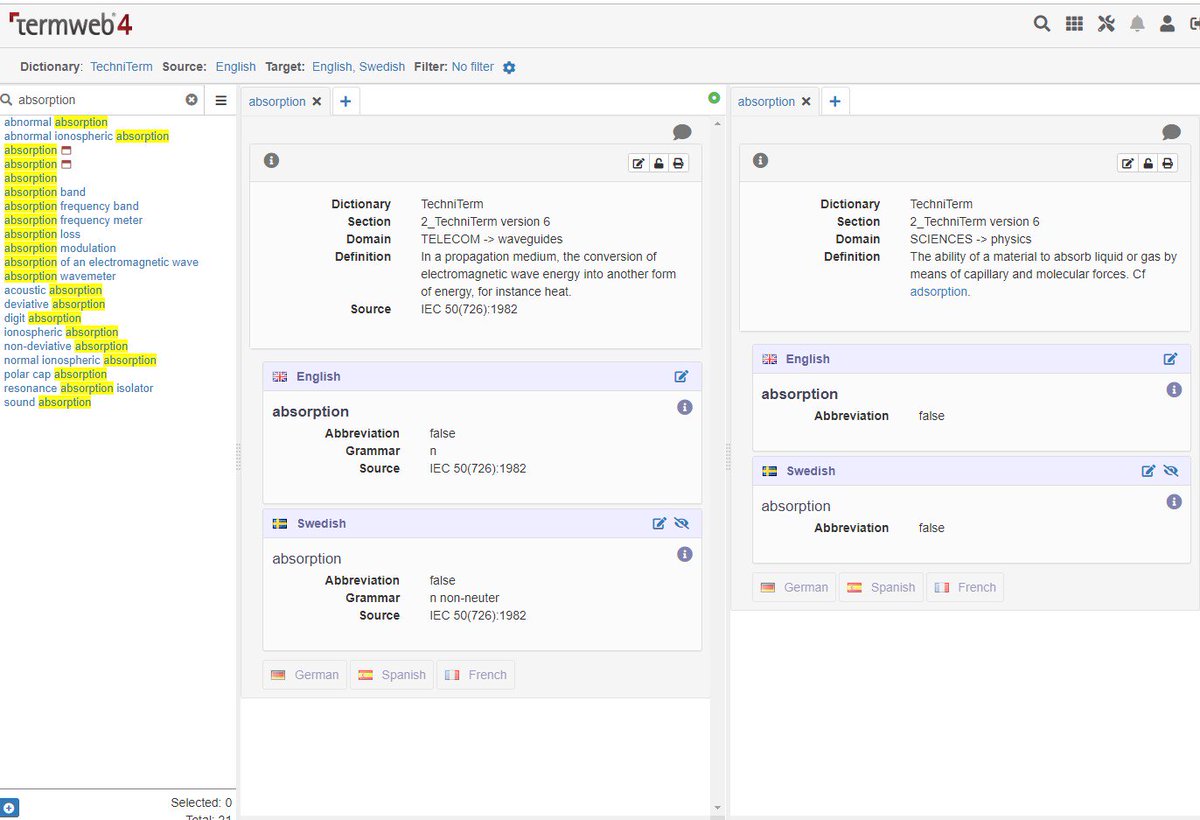Show French language in left pane
Viewport: 1200px width, 820px height.
(475, 675)
